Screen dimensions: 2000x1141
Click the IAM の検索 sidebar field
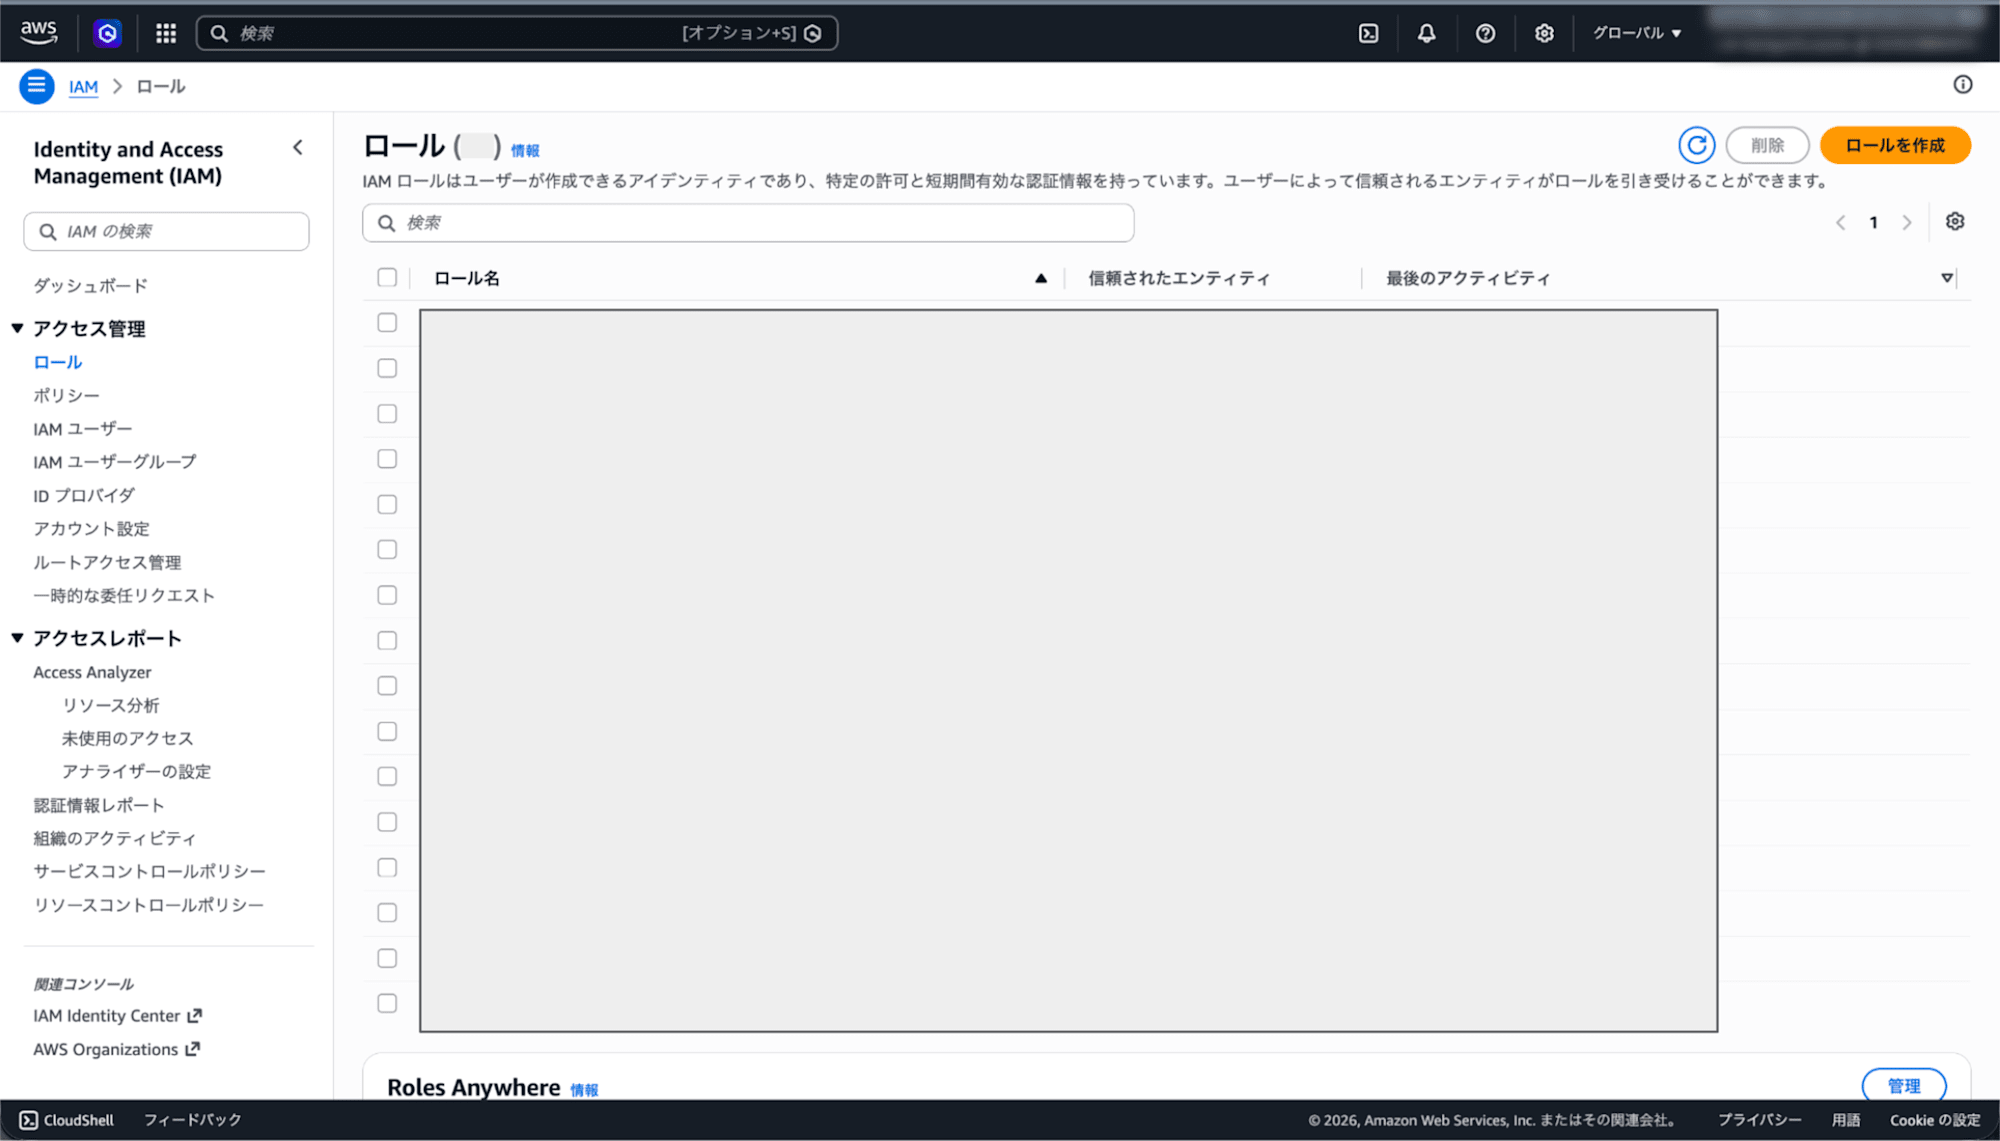tap(166, 231)
